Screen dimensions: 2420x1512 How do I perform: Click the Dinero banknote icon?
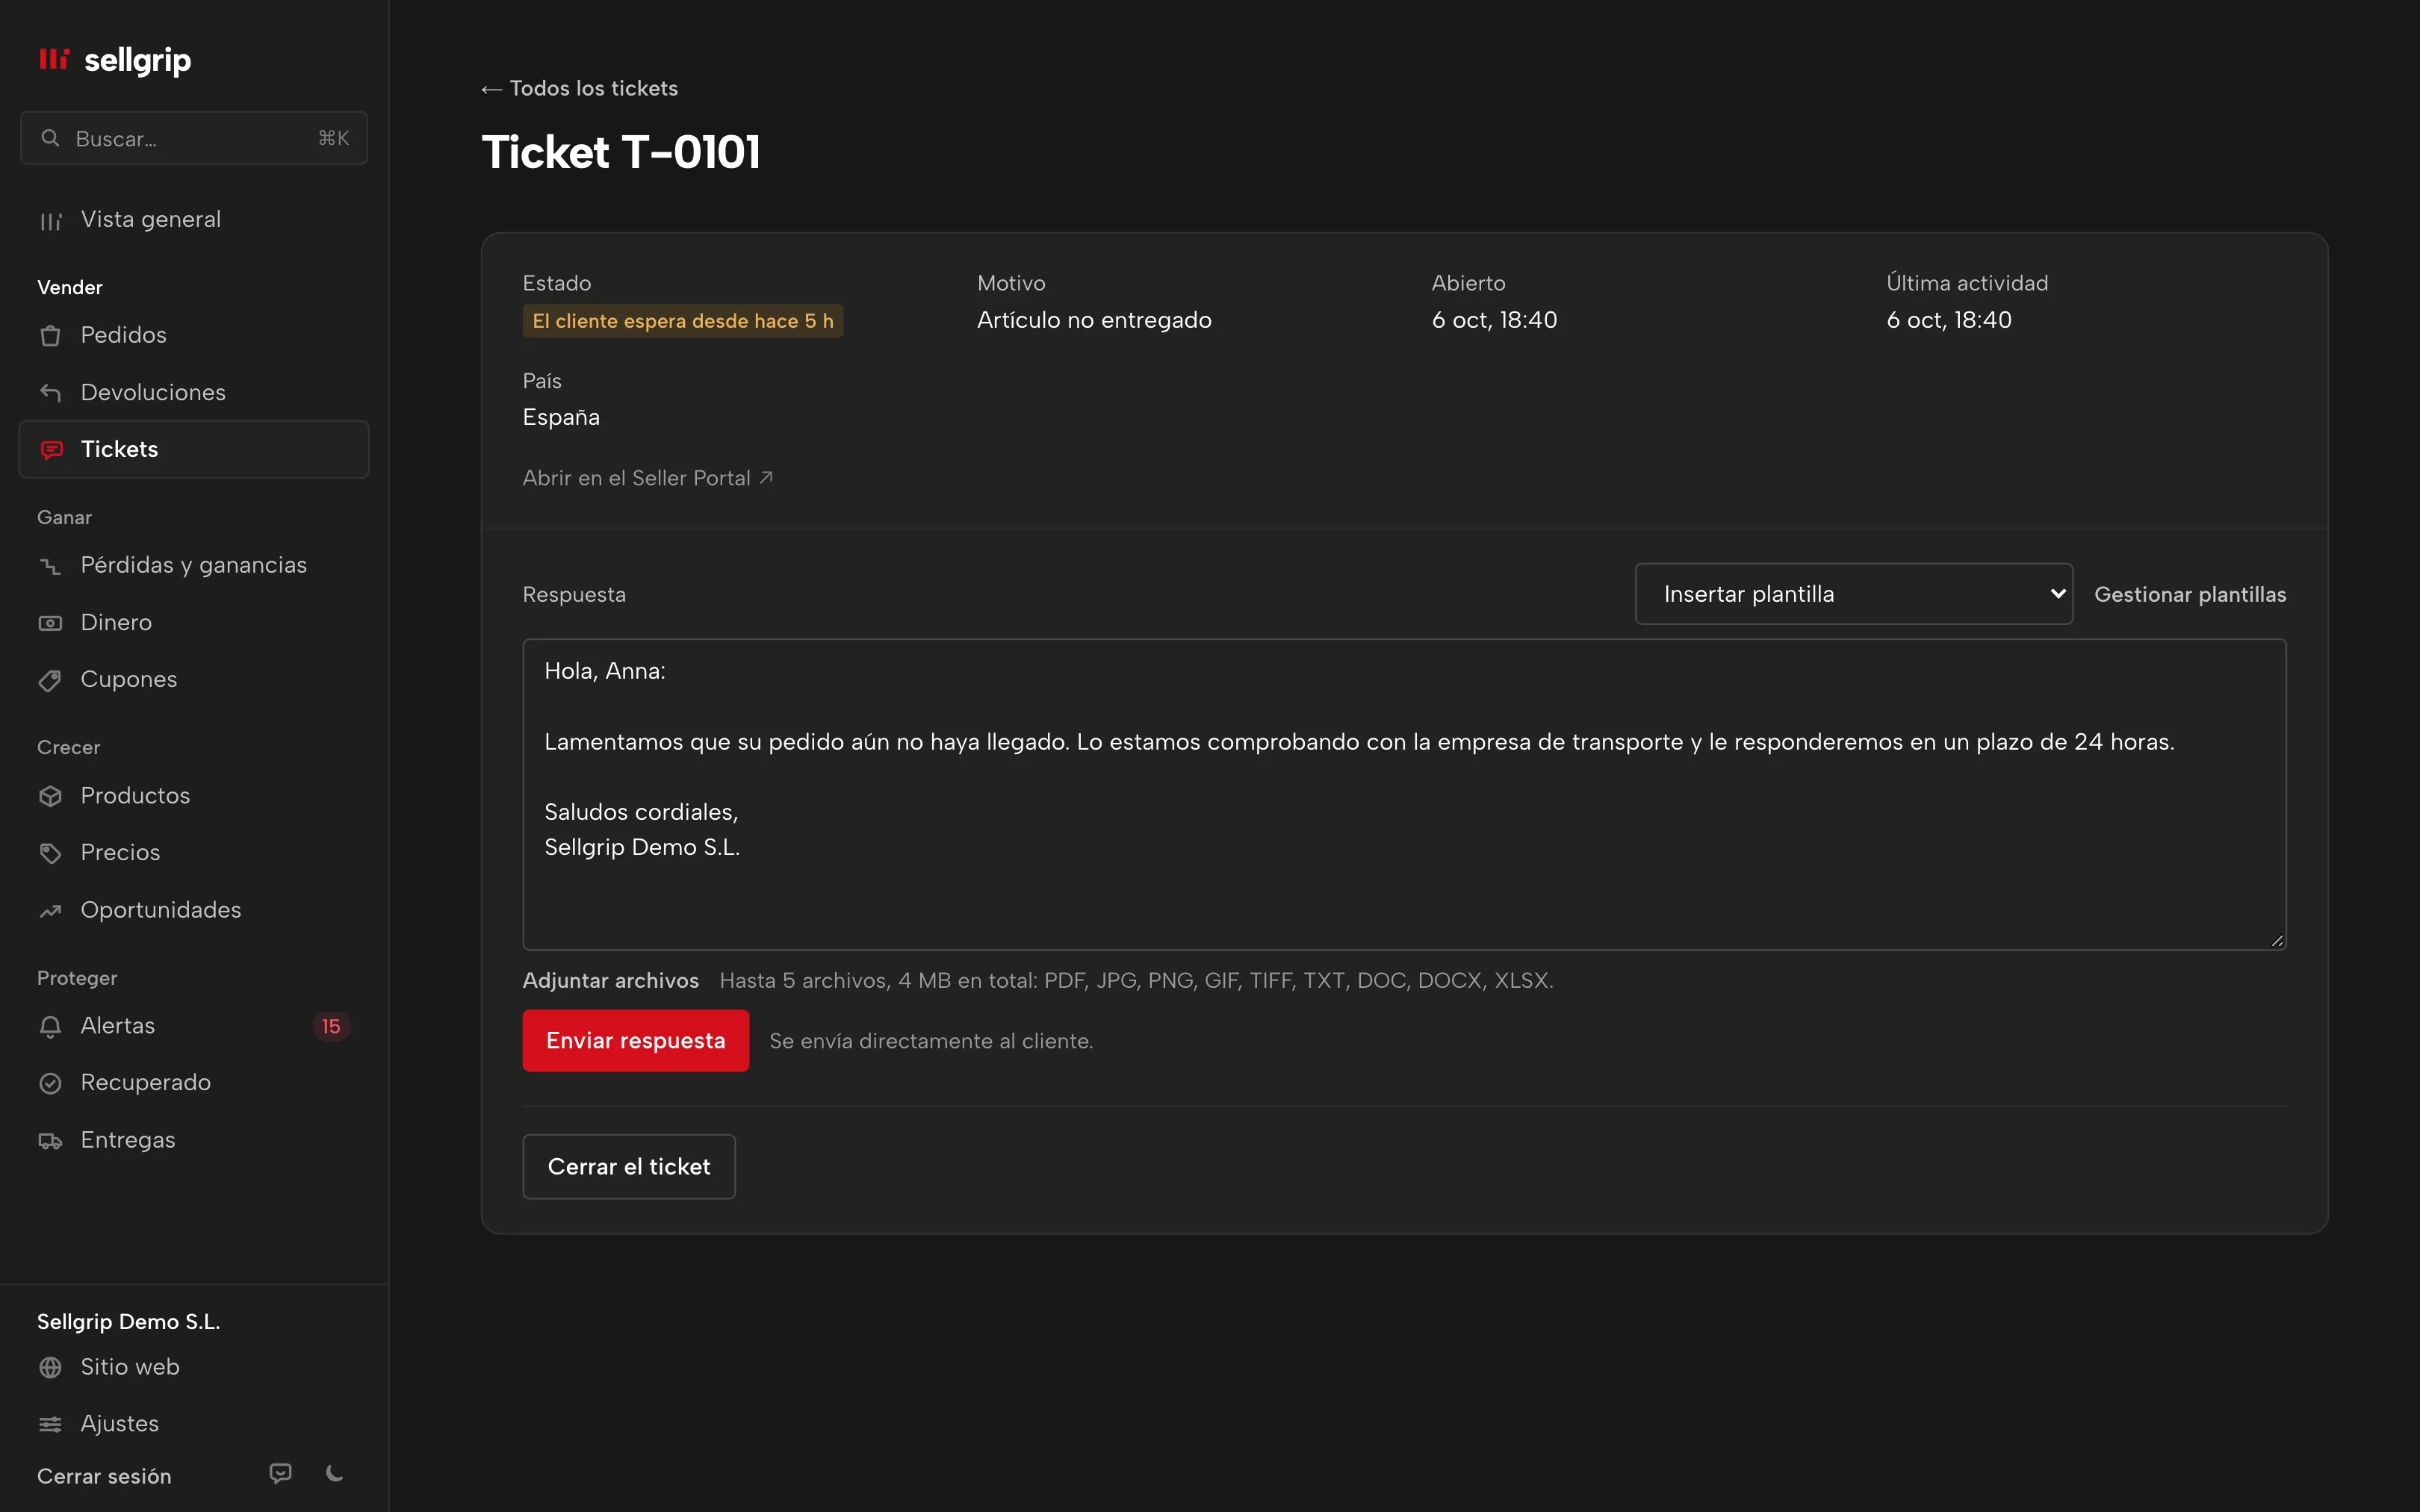50,623
